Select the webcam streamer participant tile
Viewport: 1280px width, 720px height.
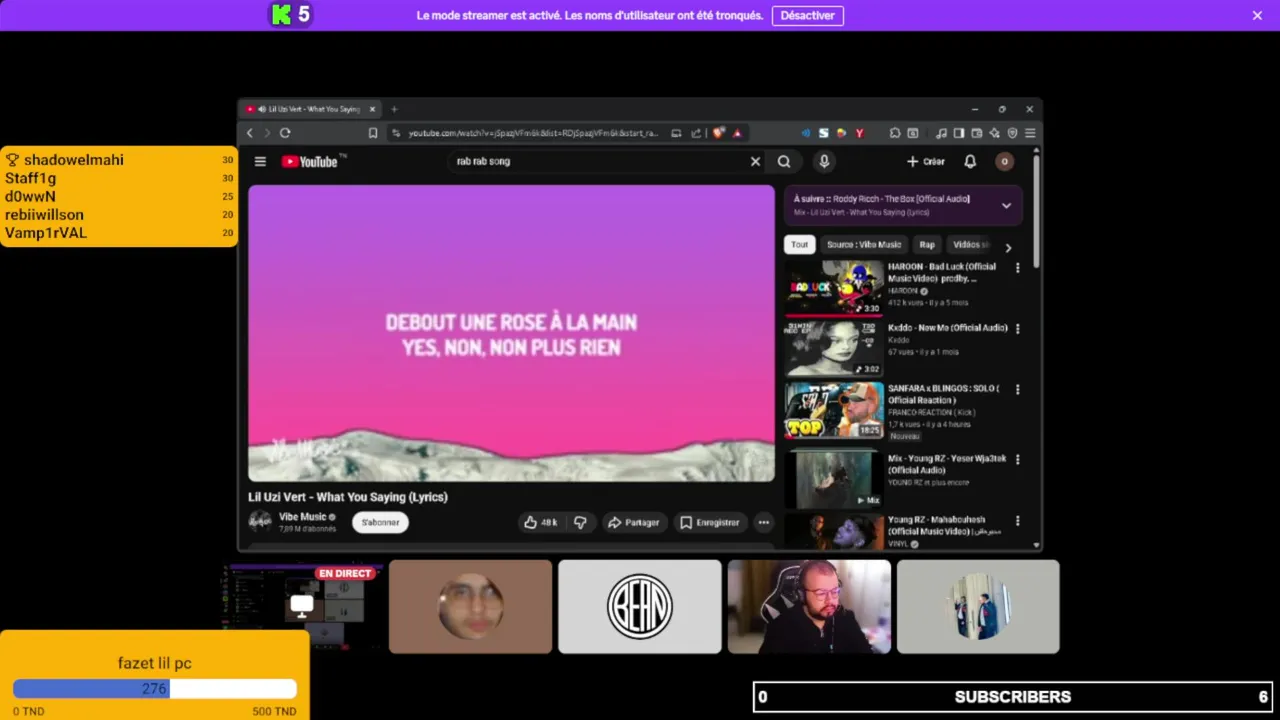809,607
